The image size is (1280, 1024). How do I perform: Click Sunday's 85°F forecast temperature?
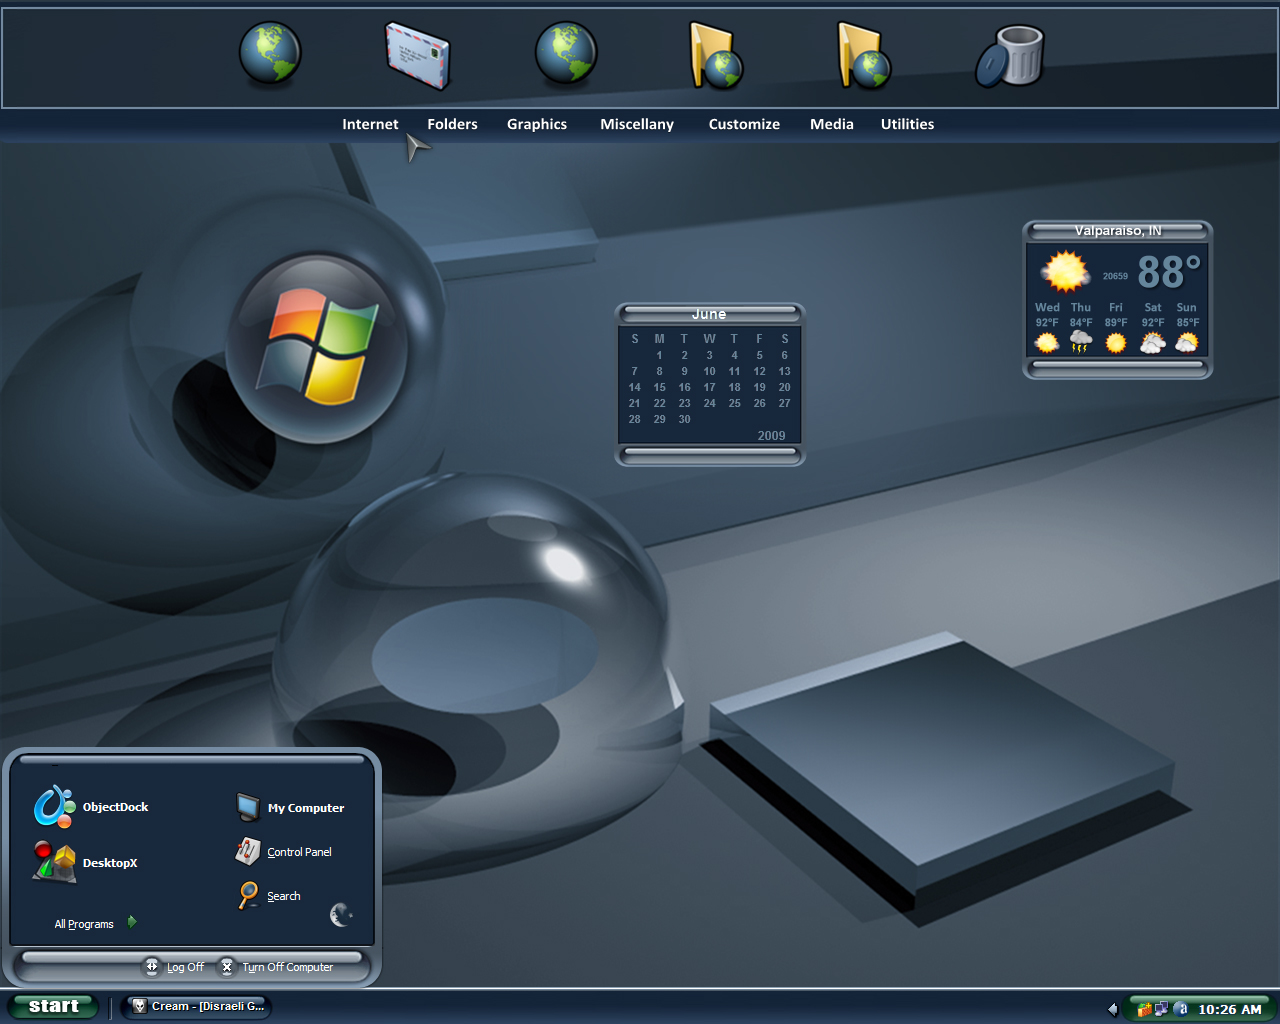click(x=1187, y=323)
